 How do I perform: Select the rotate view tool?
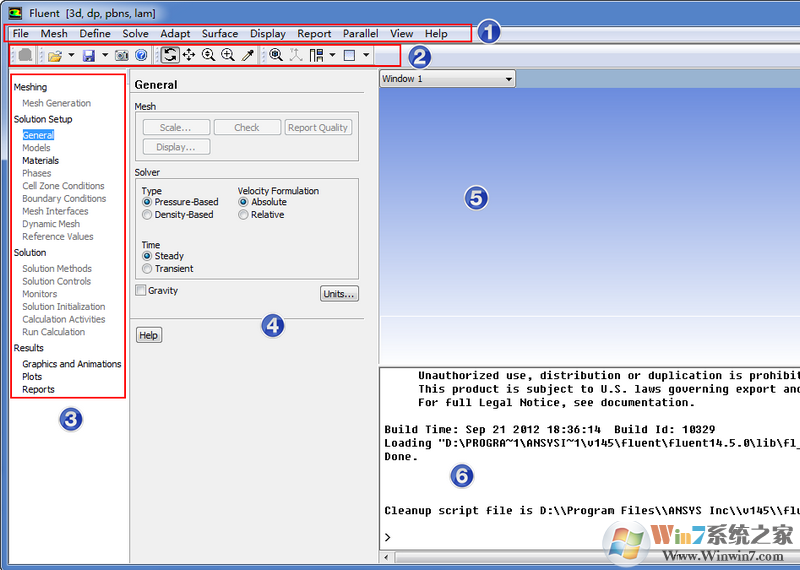click(x=170, y=55)
